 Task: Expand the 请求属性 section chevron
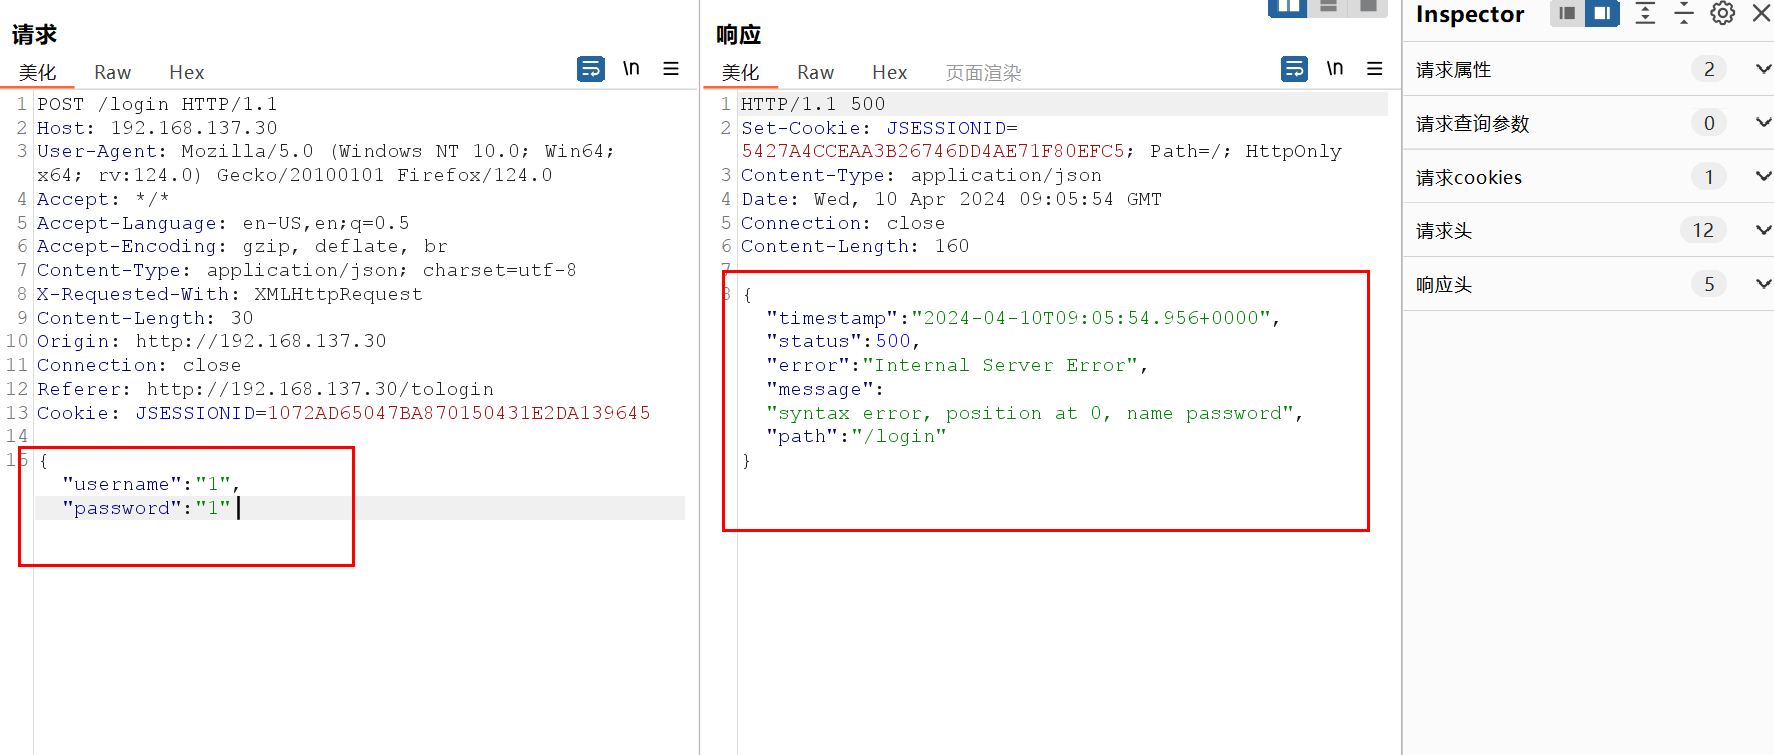click(1763, 69)
